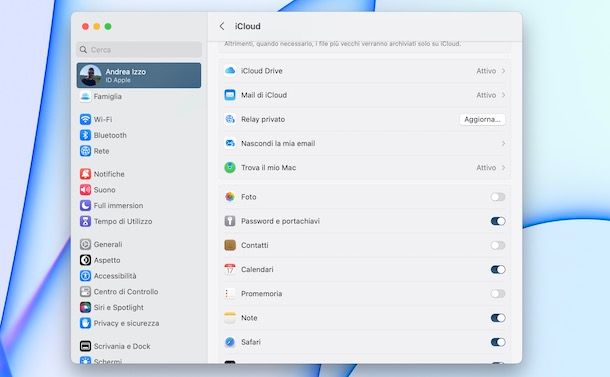
Task: Click the Attivo status for Mail di iCloud
Action: tap(486, 95)
